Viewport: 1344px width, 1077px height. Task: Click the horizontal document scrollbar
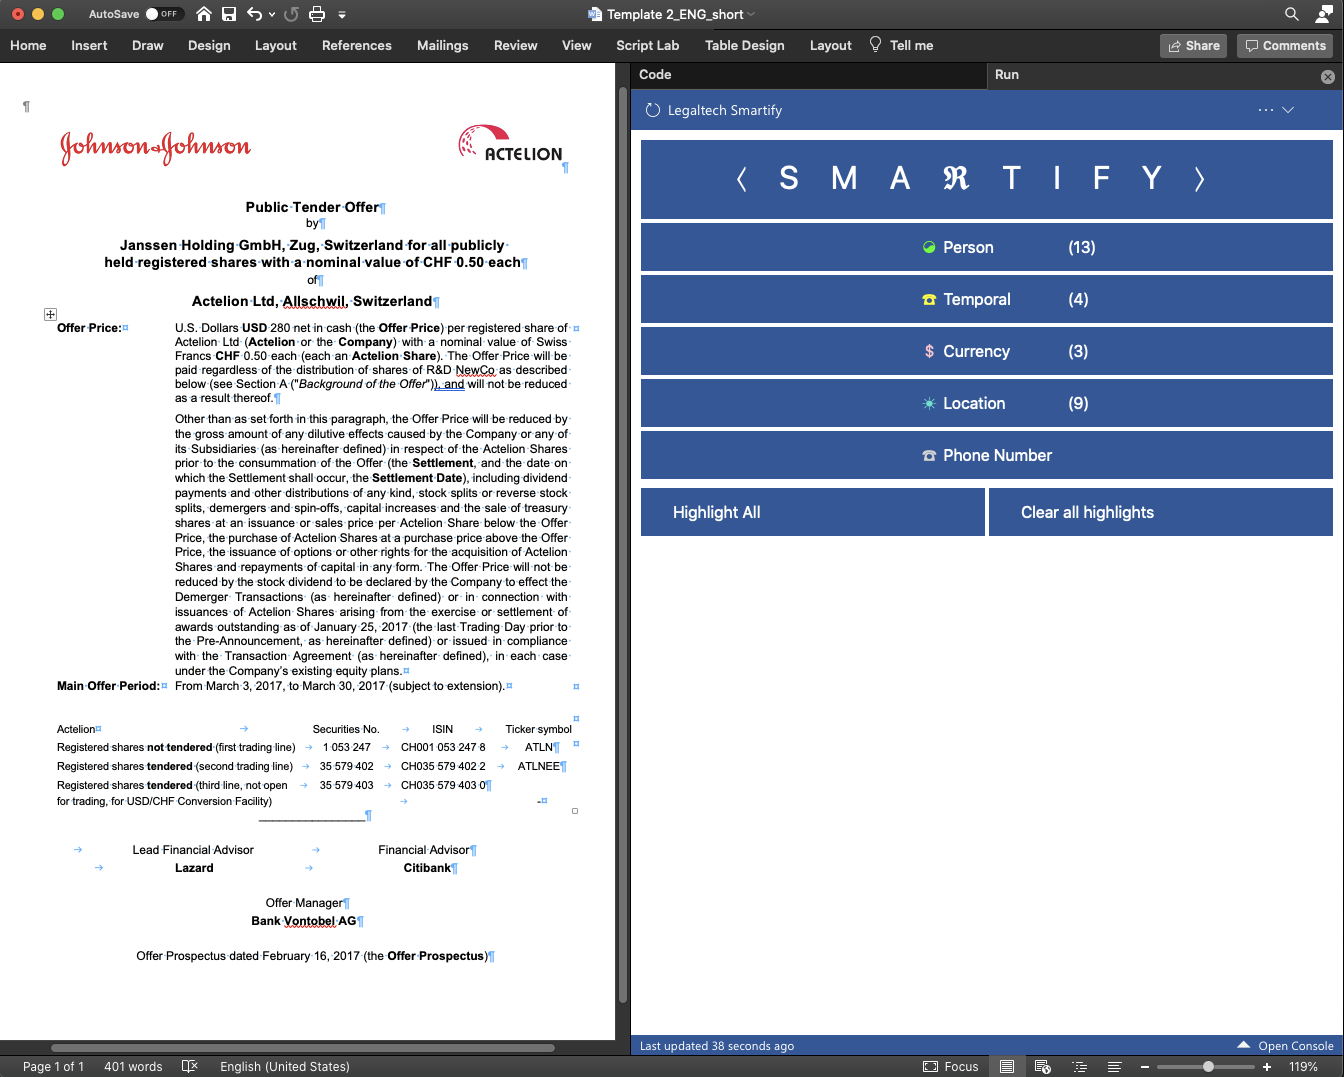coord(303,1048)
